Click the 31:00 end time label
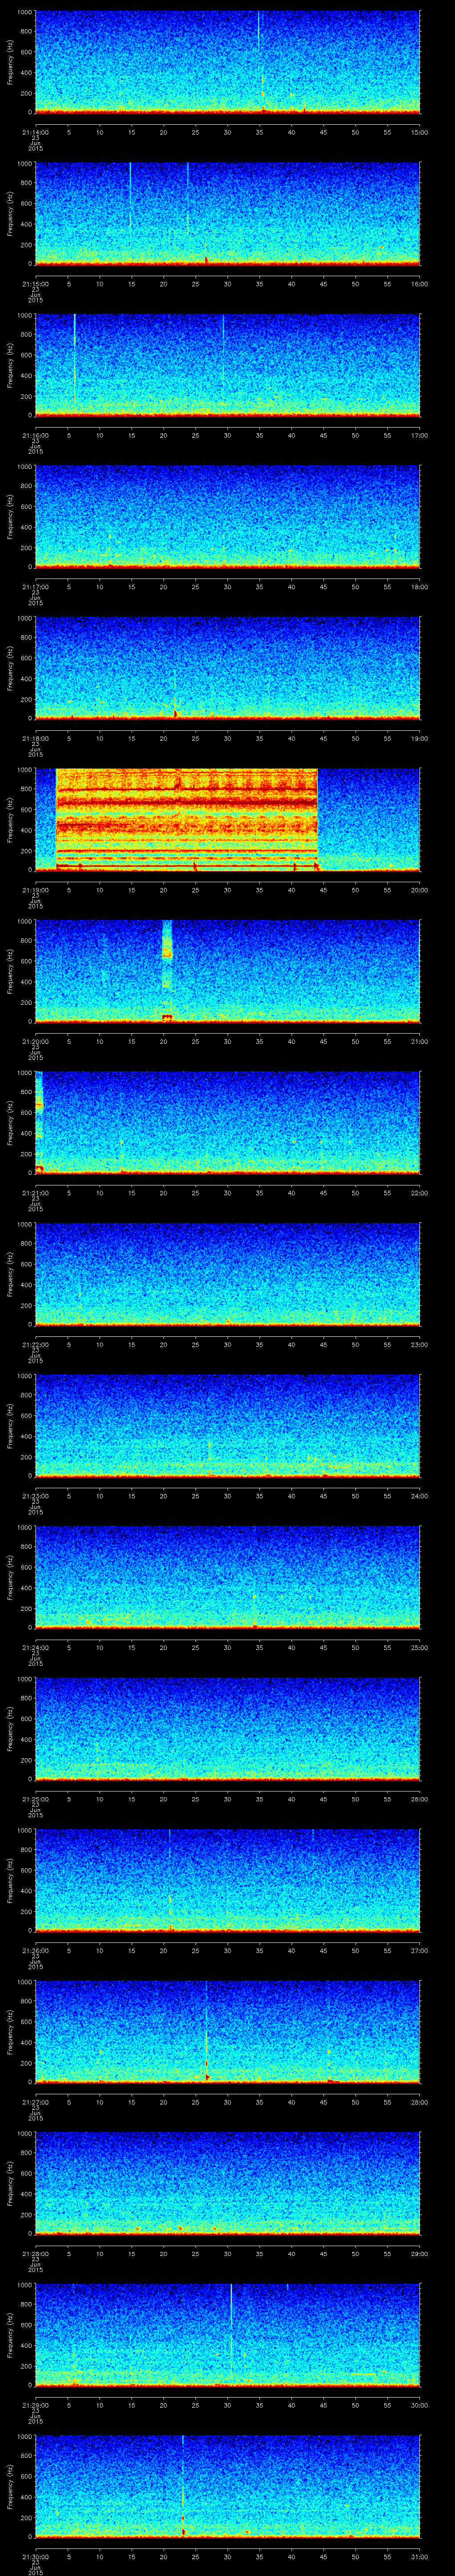This screenshot has width=455, height=2576. tap(419, 2556)
